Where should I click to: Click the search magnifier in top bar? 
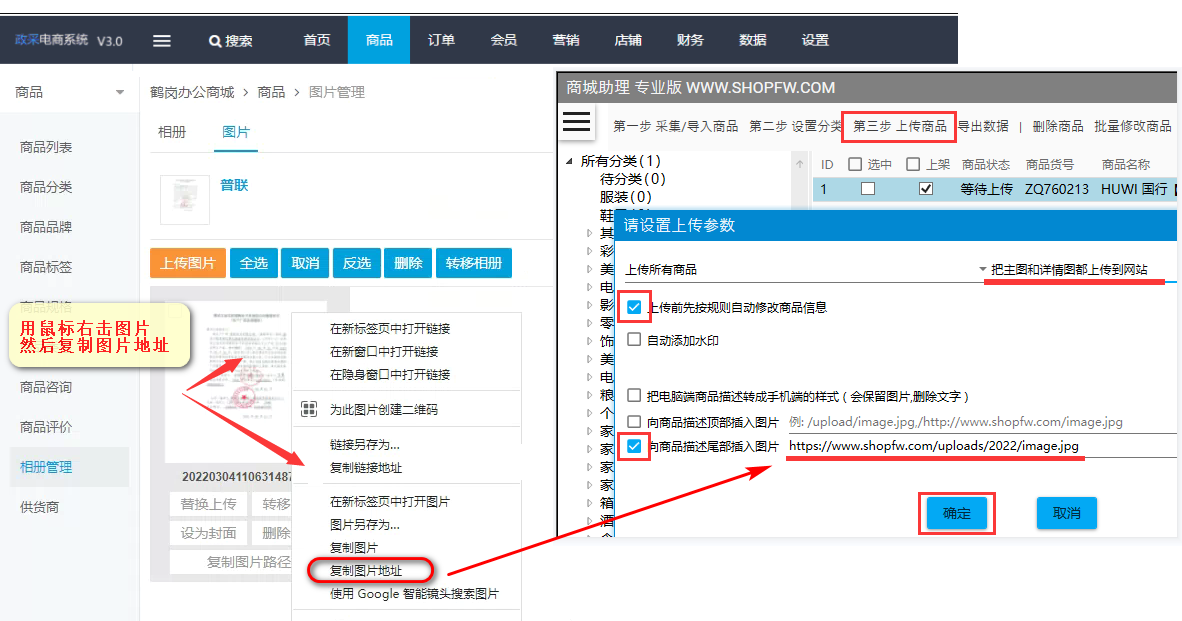click(x=215, y=41)
